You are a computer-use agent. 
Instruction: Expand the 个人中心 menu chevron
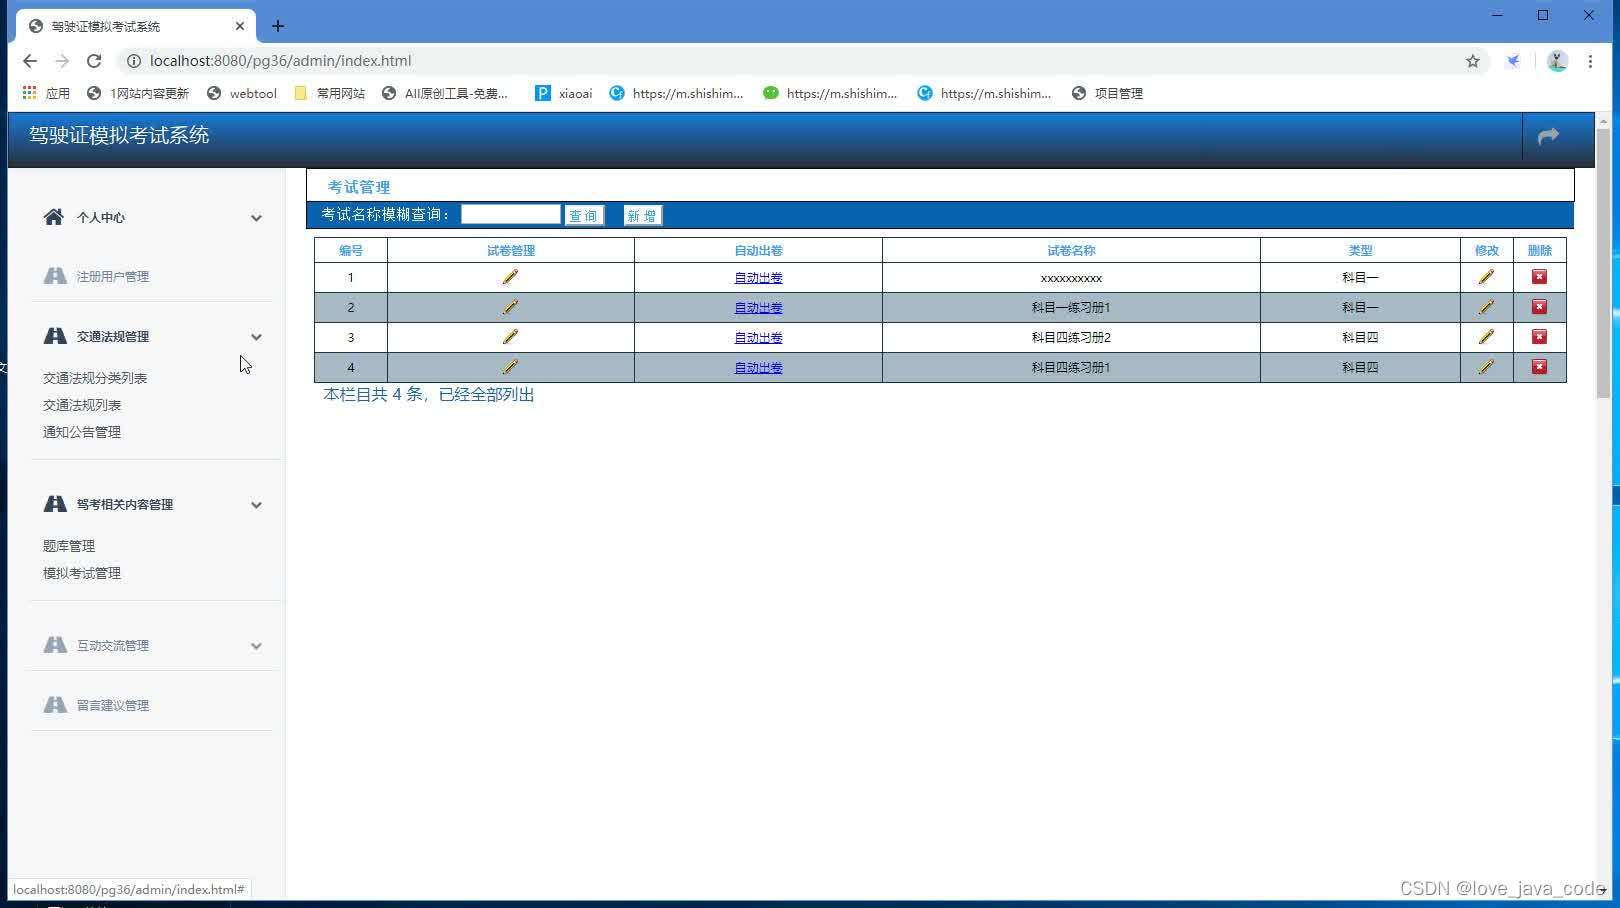tap(256, 218)
